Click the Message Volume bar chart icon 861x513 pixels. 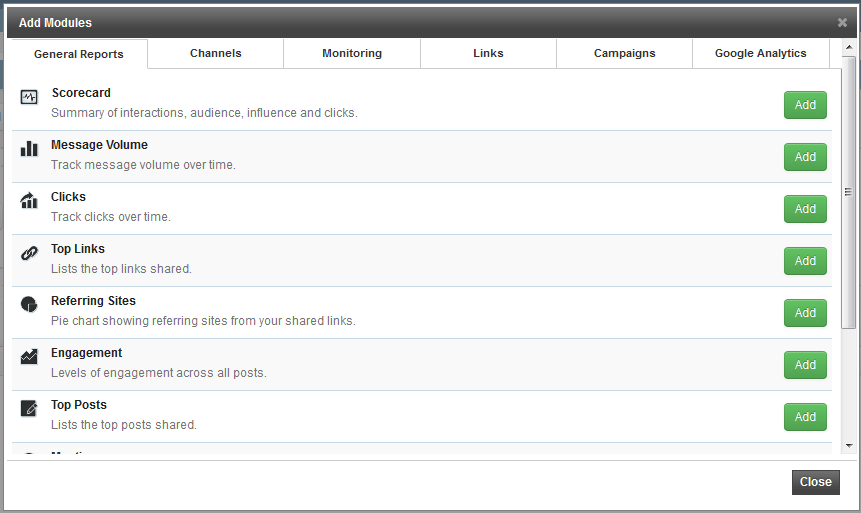pos(29,149)
